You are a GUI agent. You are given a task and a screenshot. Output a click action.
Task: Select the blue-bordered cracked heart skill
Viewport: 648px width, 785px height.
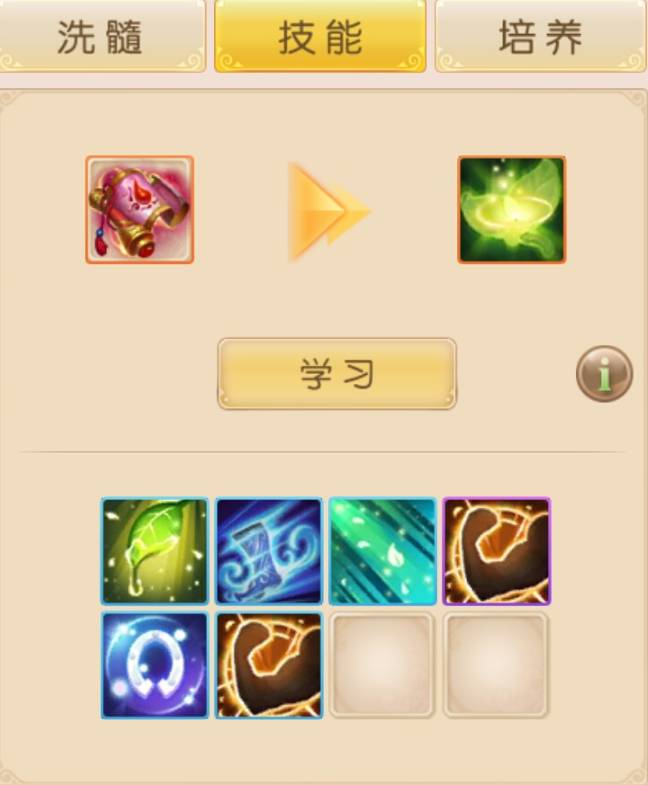click(269, 665)
